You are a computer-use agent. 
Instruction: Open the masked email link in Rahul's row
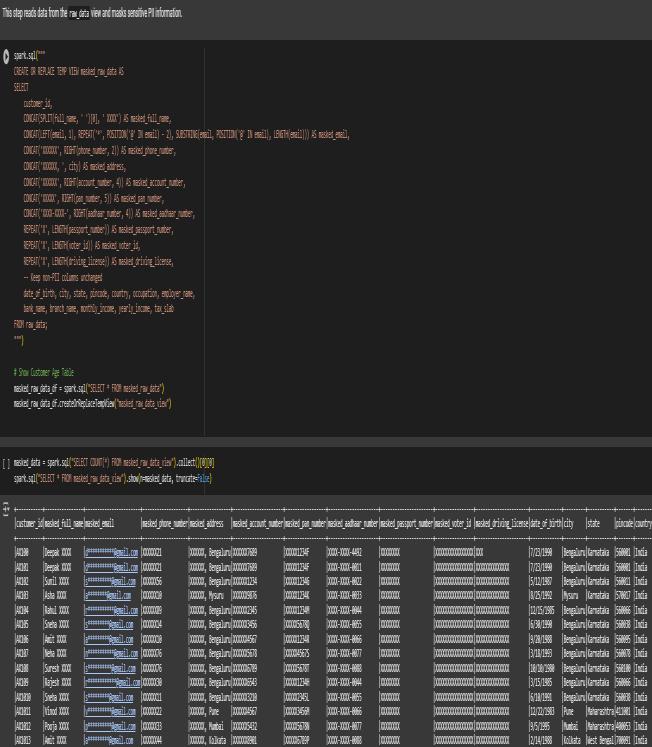click(111, 610)
